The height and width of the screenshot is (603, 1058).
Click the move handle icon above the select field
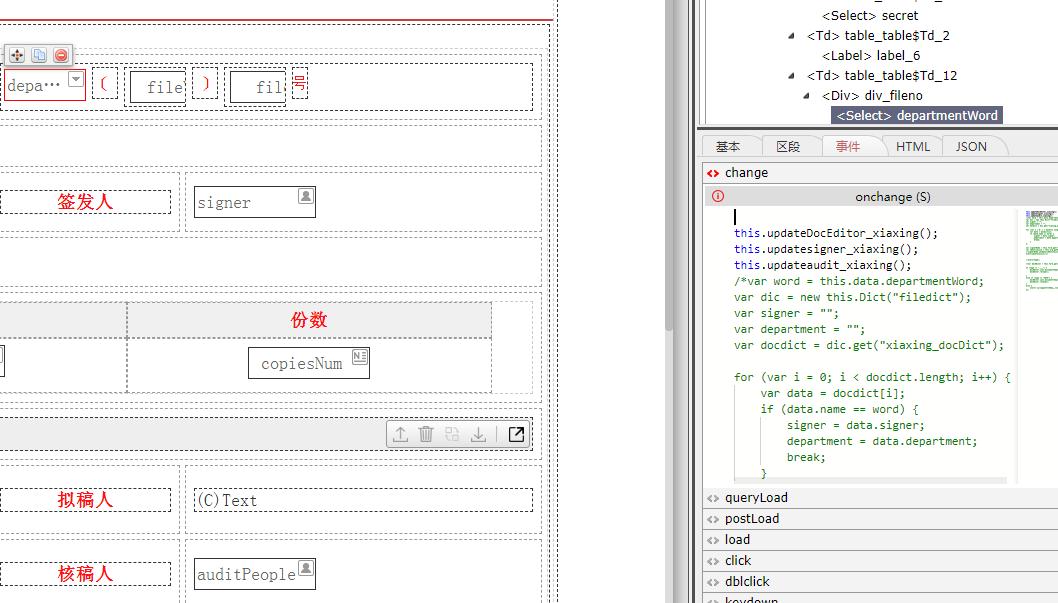pos(17,55)
